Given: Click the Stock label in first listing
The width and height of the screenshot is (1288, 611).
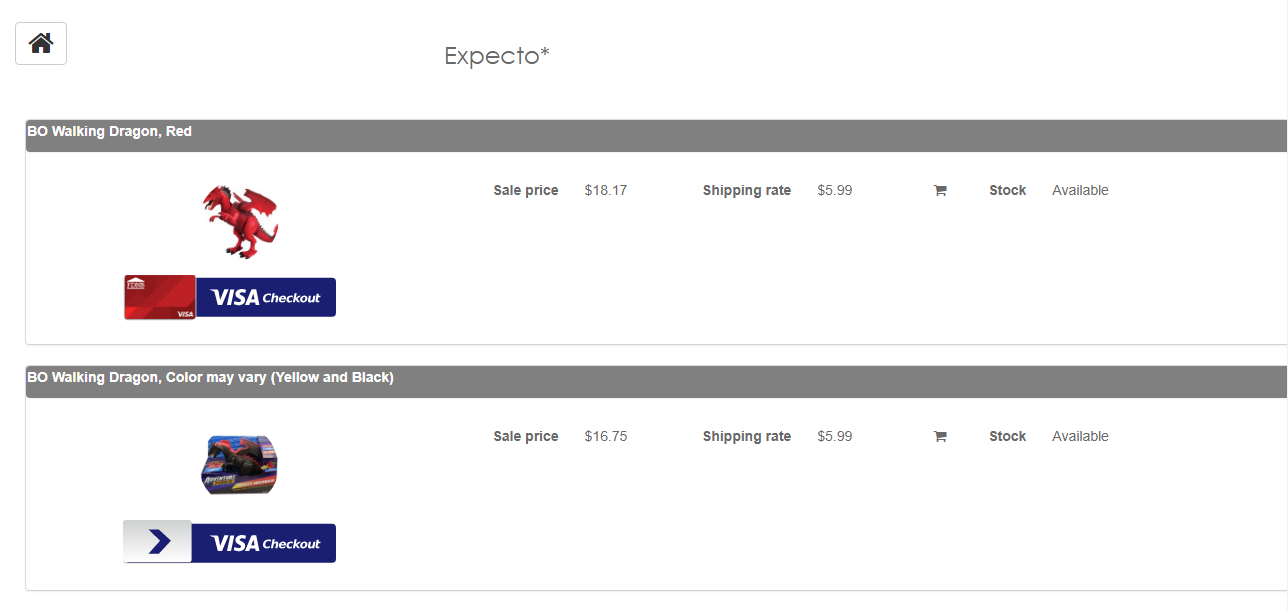Looking at the screenshot, I should [x=1008, y=190].
